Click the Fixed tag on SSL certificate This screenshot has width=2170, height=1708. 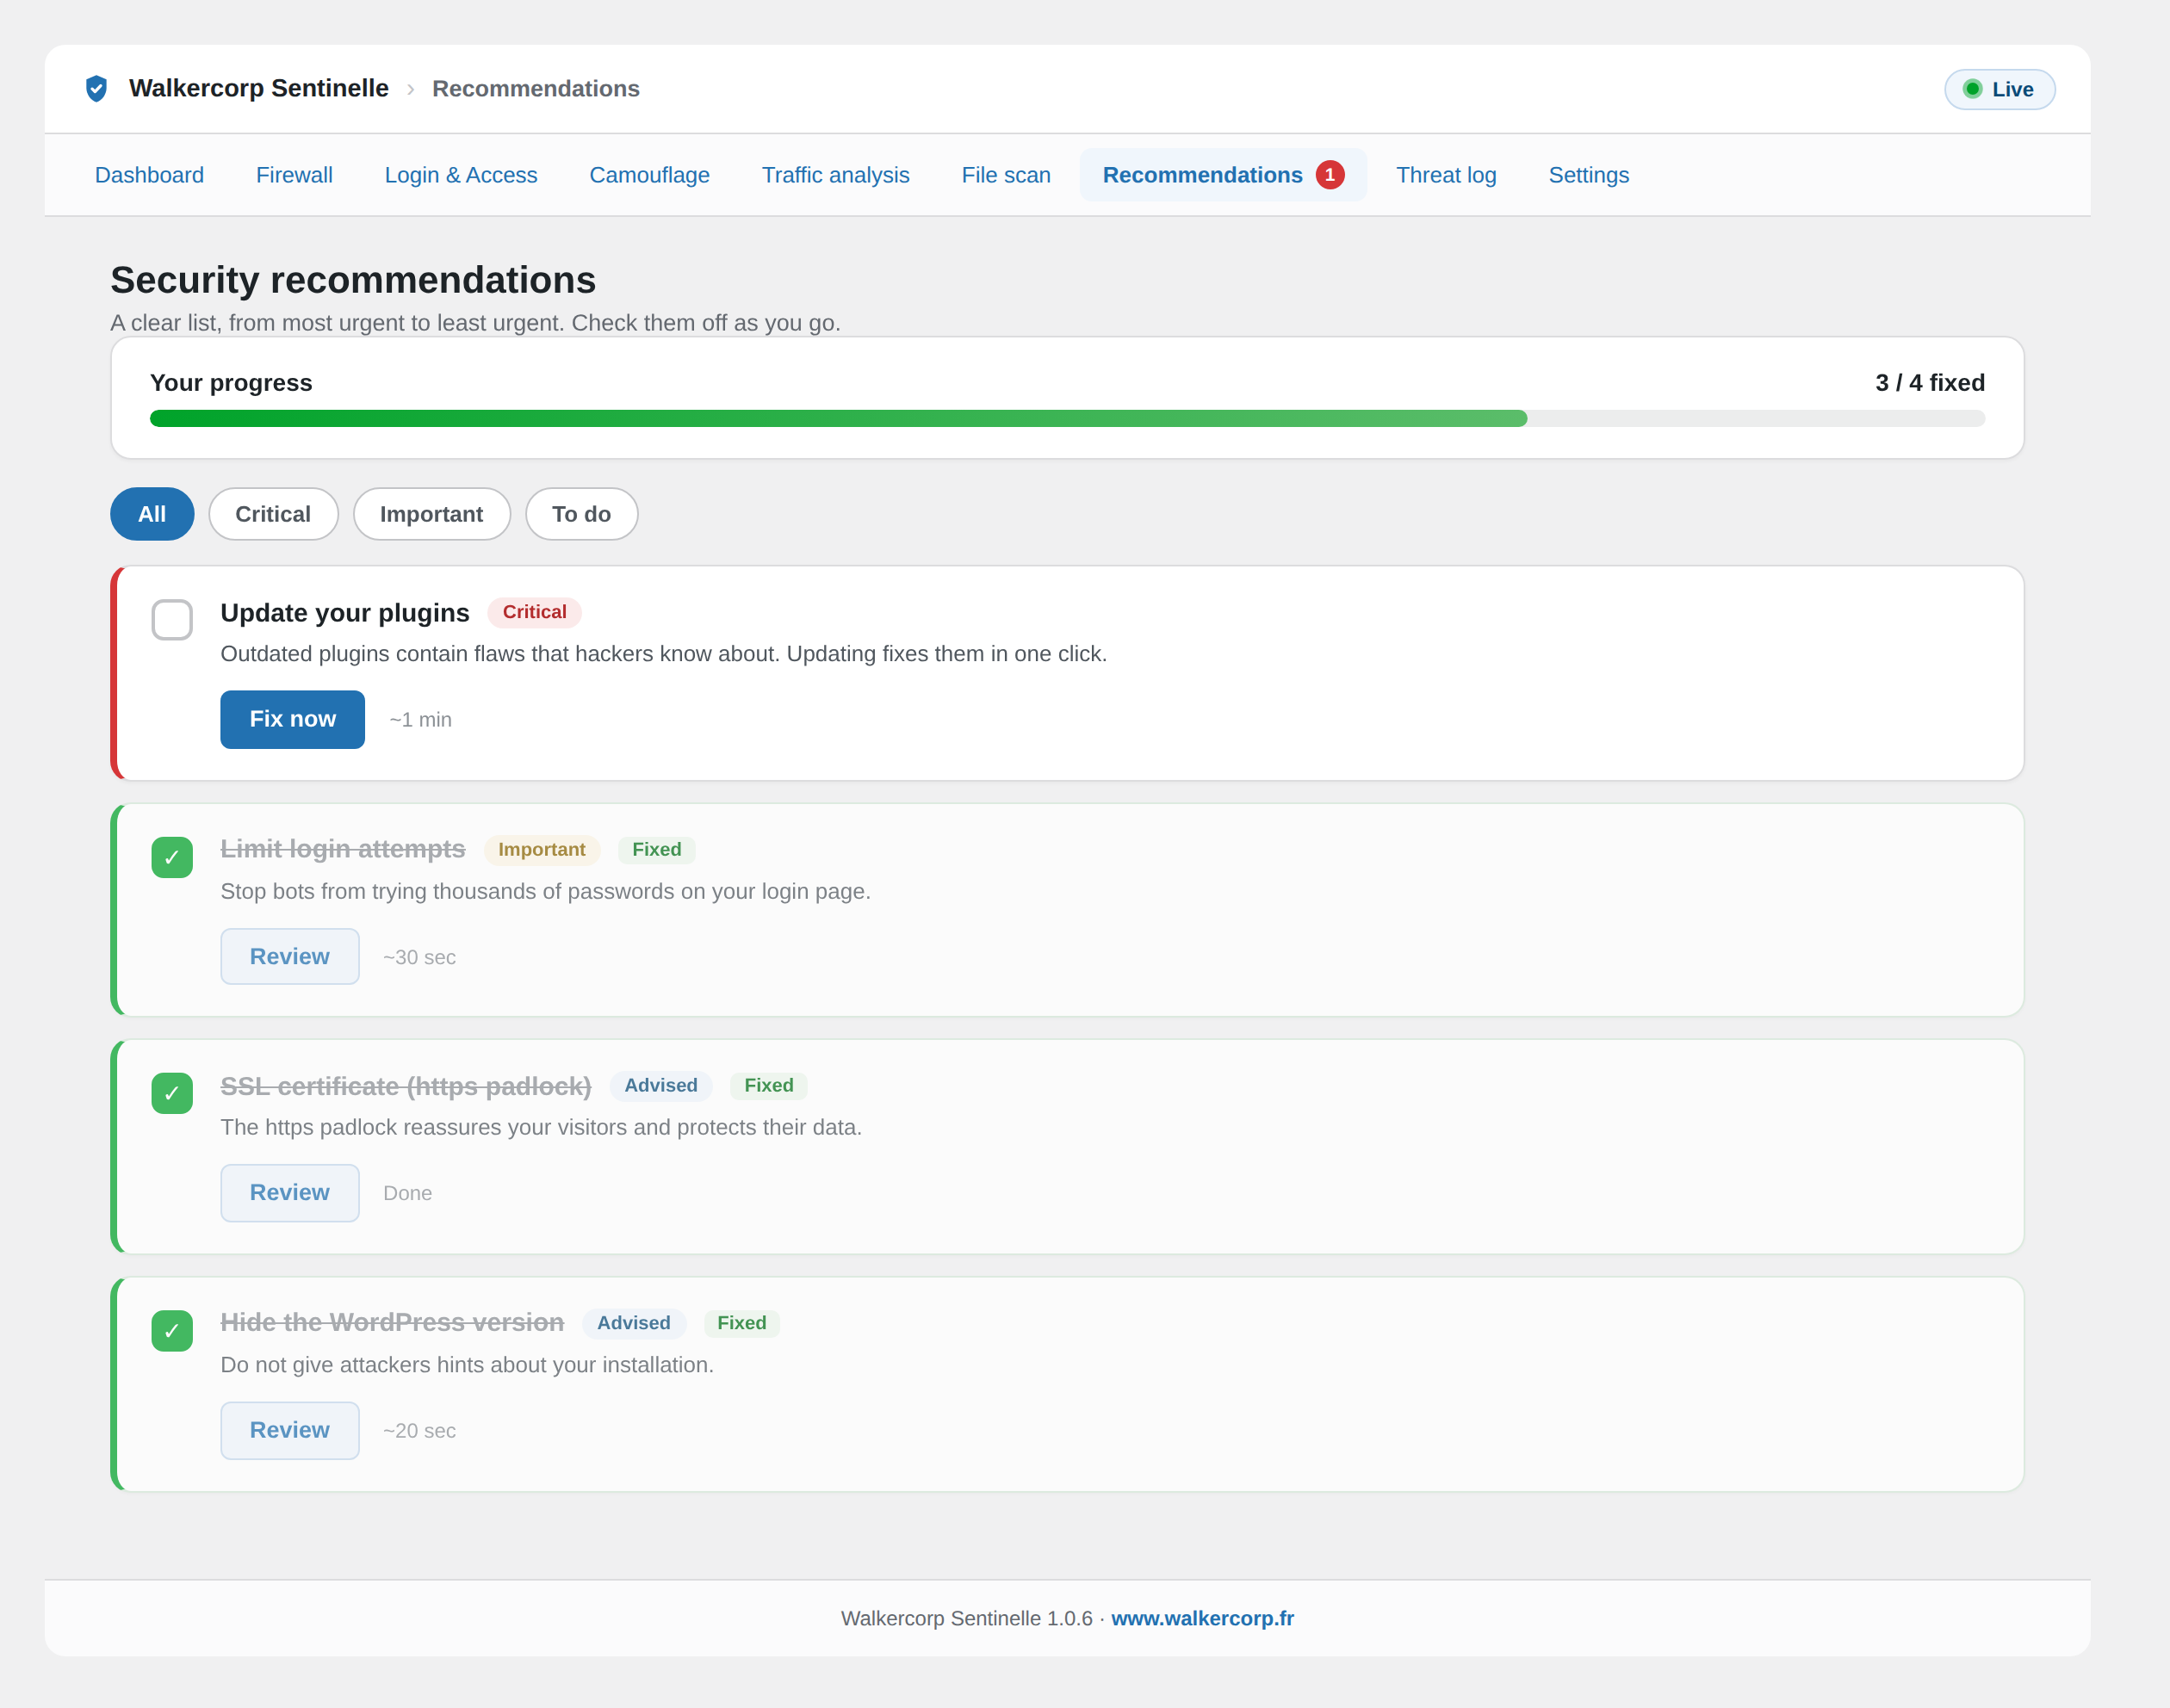[x=768, y=1085]
